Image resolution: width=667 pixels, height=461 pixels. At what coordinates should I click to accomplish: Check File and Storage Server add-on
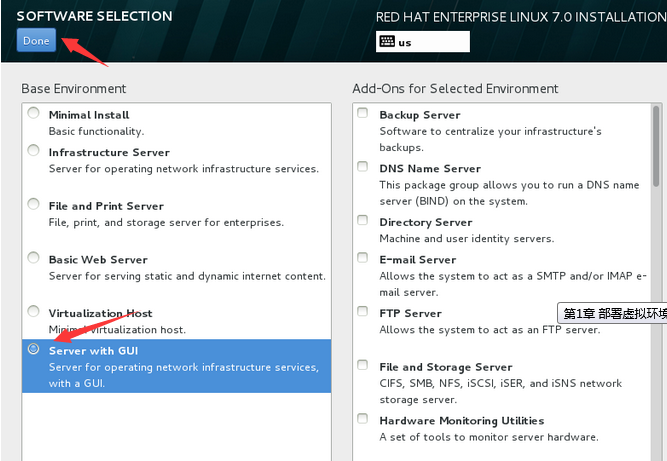[362, 365]
